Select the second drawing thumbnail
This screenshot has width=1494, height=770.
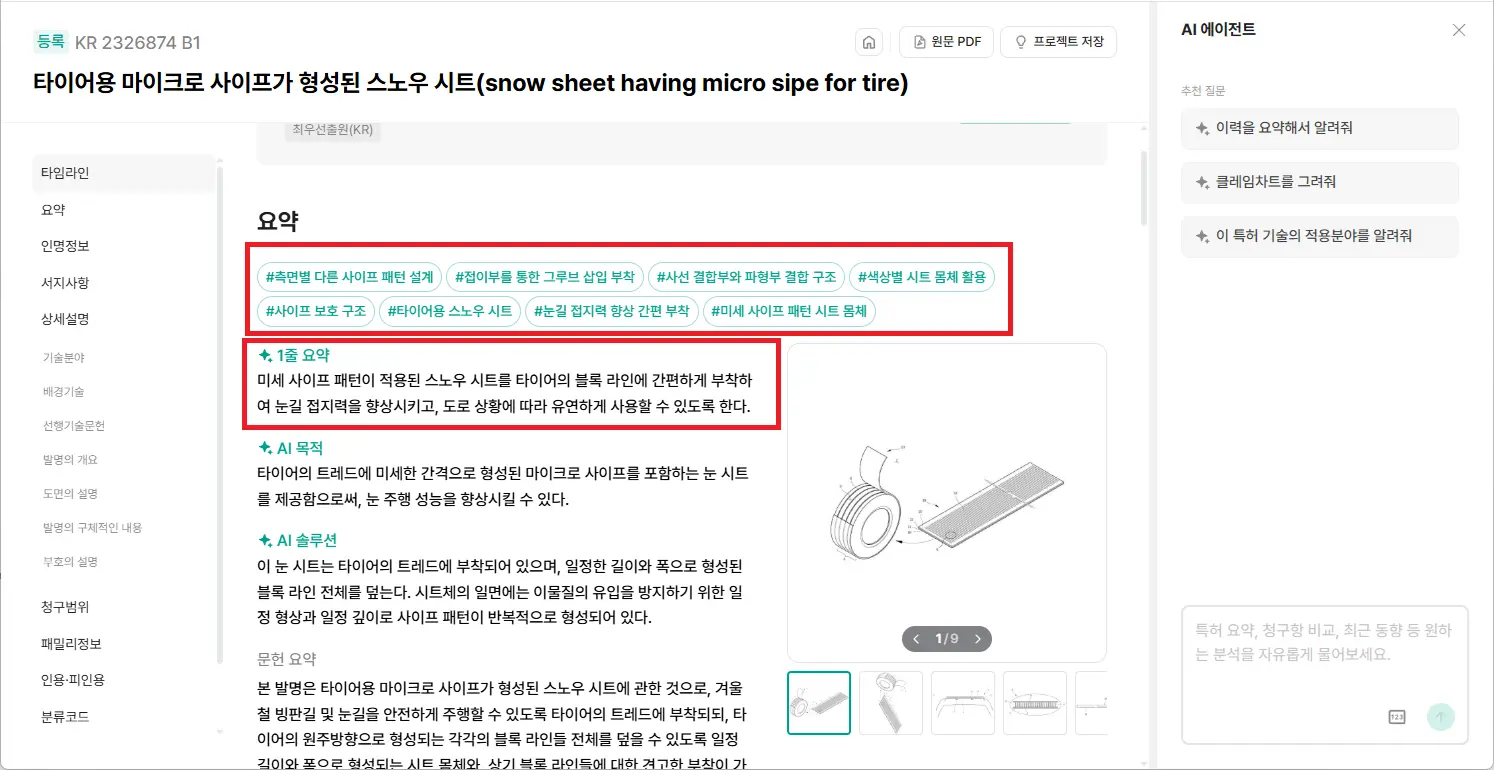pyautogui.click(x=891, y=703)
